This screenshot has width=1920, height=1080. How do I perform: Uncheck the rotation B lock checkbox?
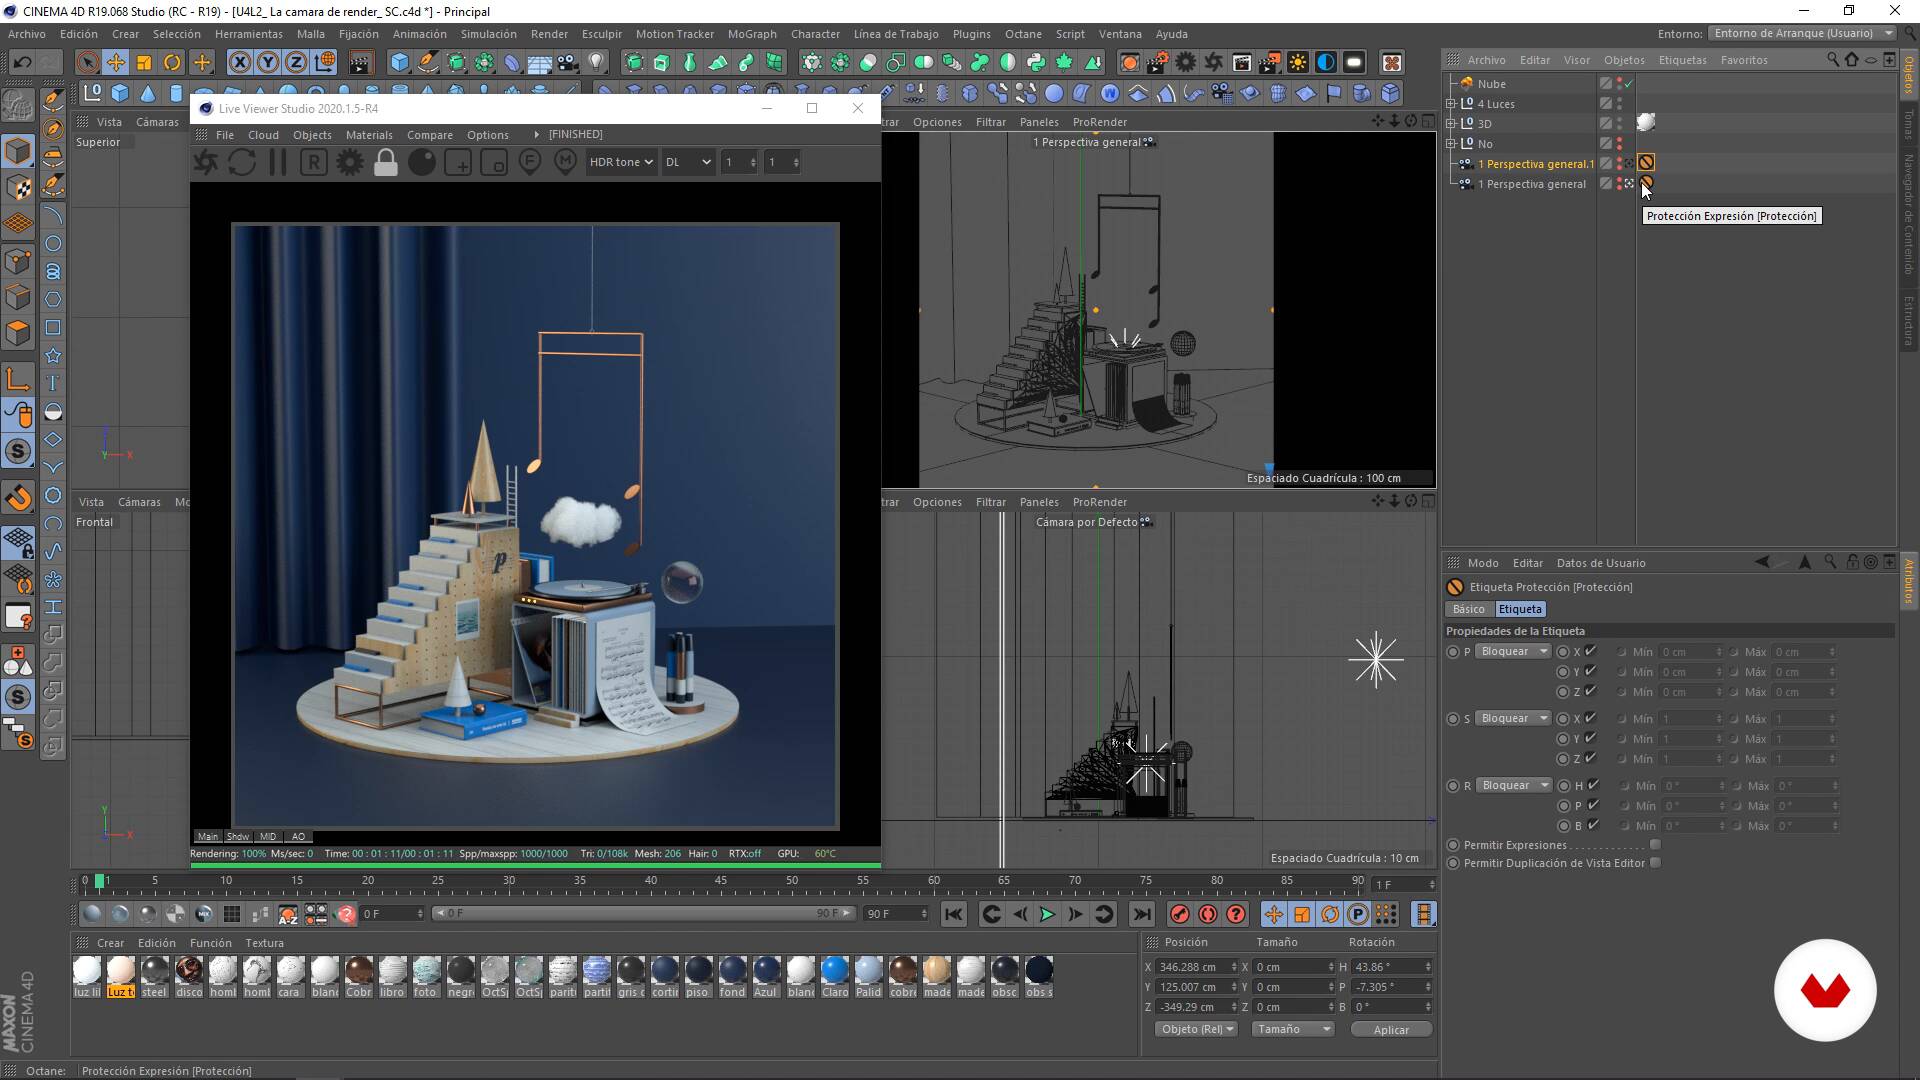[1593, 825]
